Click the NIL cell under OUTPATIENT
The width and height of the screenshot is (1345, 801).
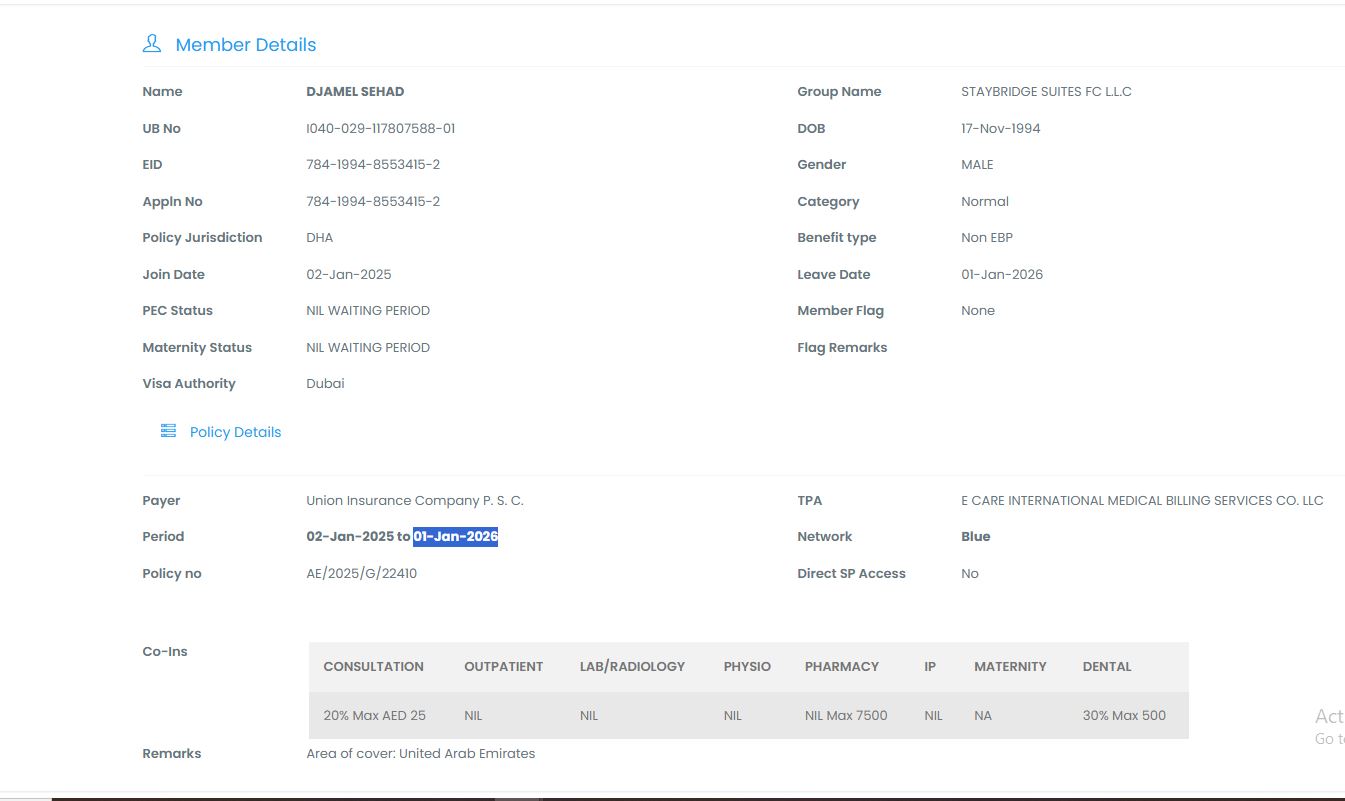(x=473, y=716)
